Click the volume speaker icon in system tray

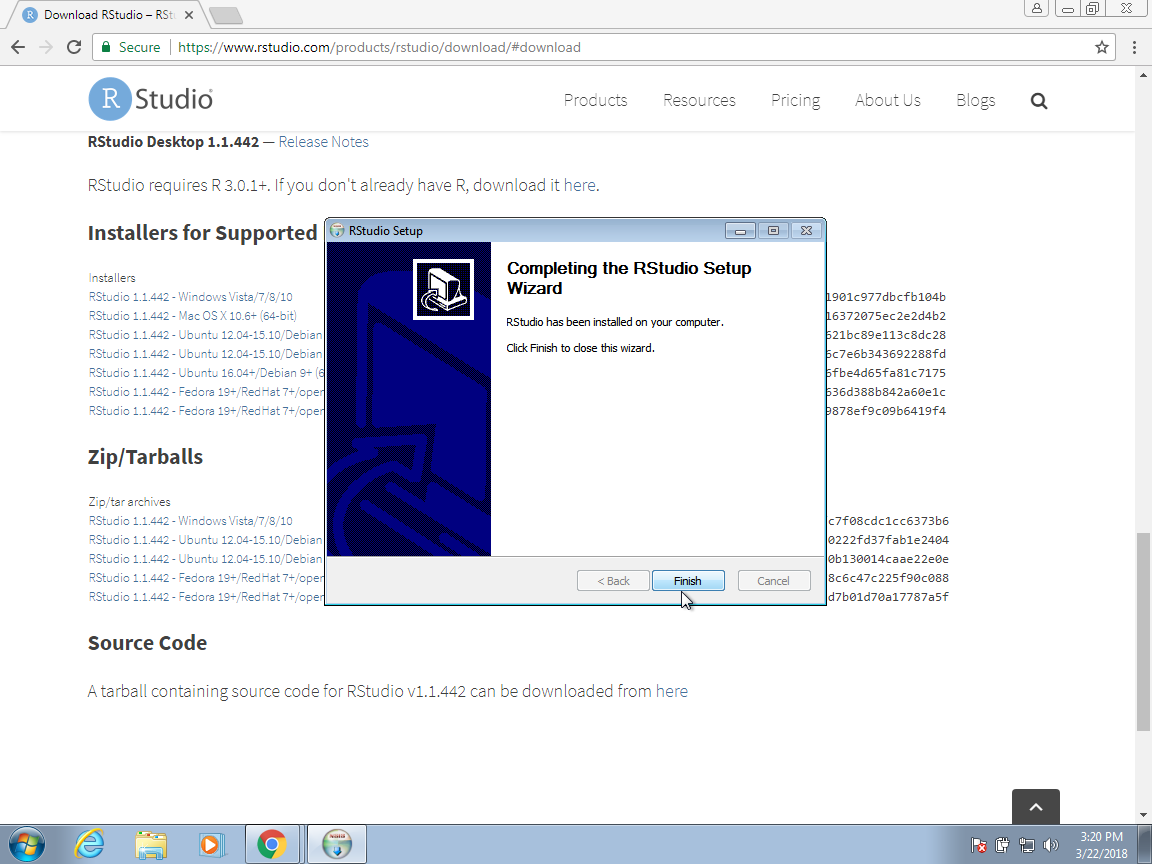point(1050,845)
